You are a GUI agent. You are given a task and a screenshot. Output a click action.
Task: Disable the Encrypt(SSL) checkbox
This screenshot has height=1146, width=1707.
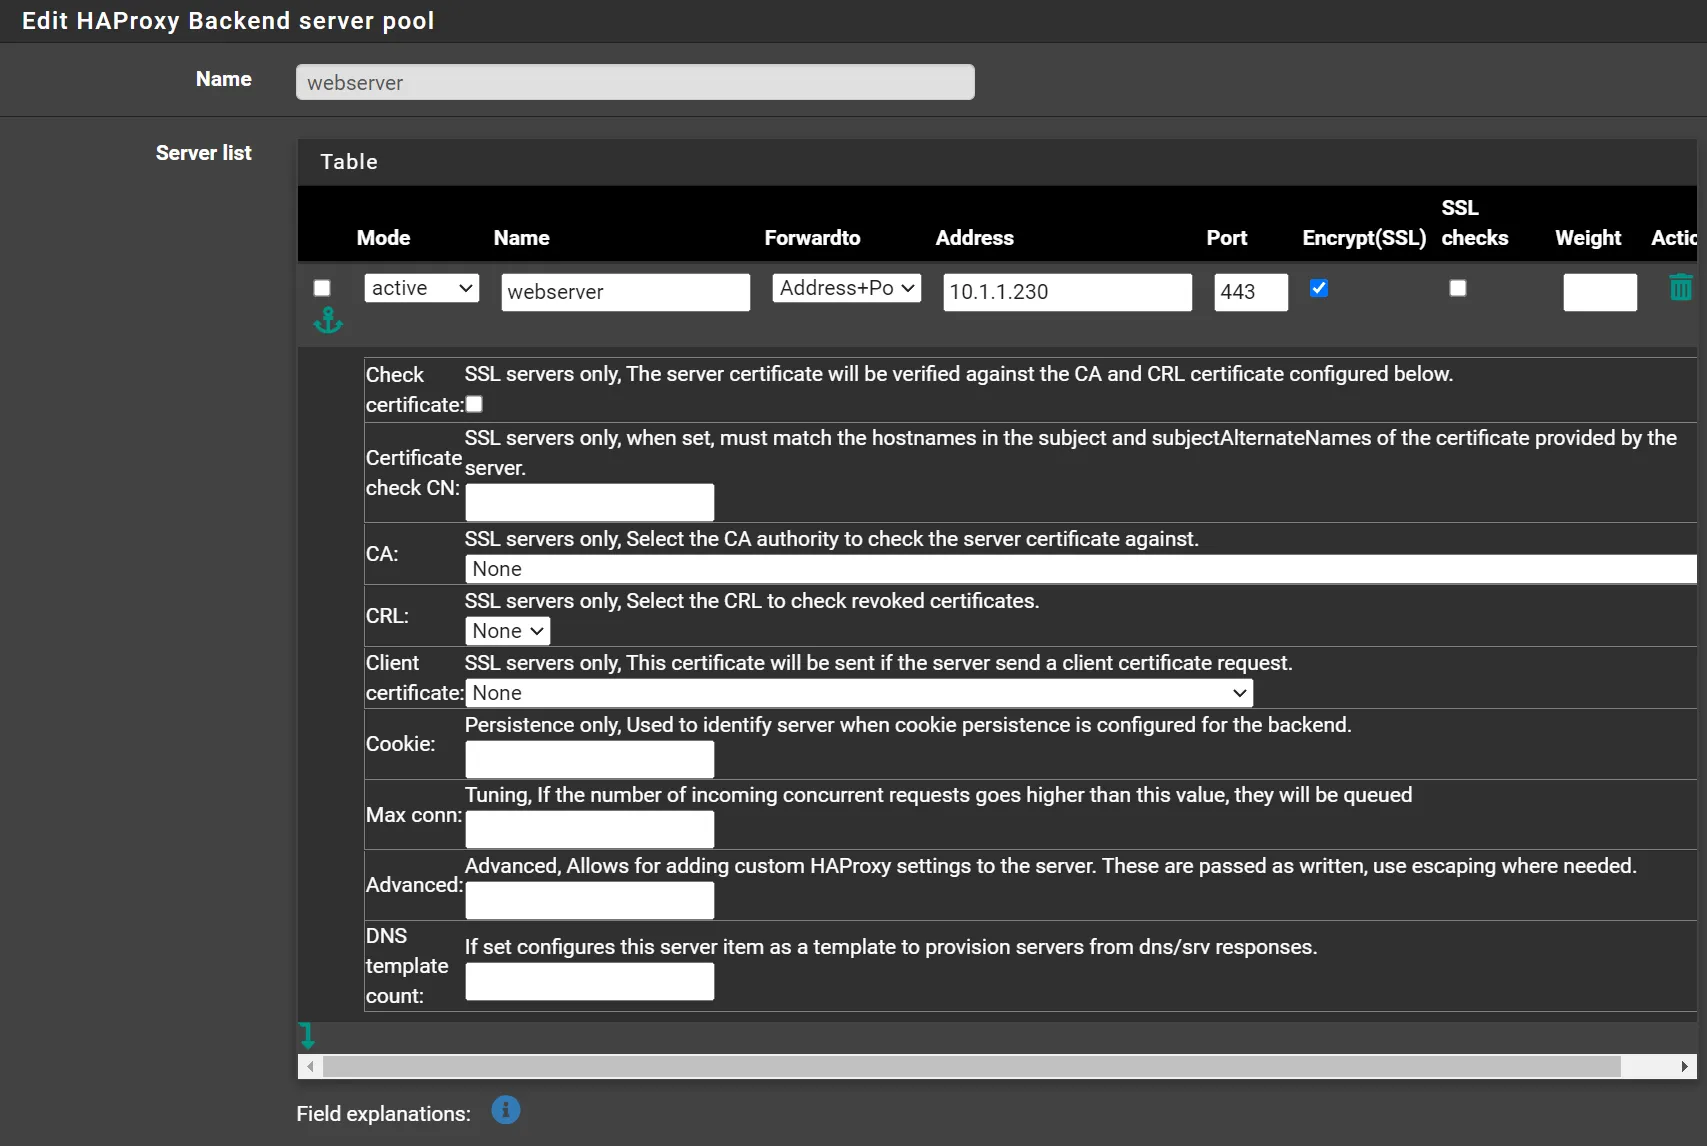click(x=1319, y=288)
